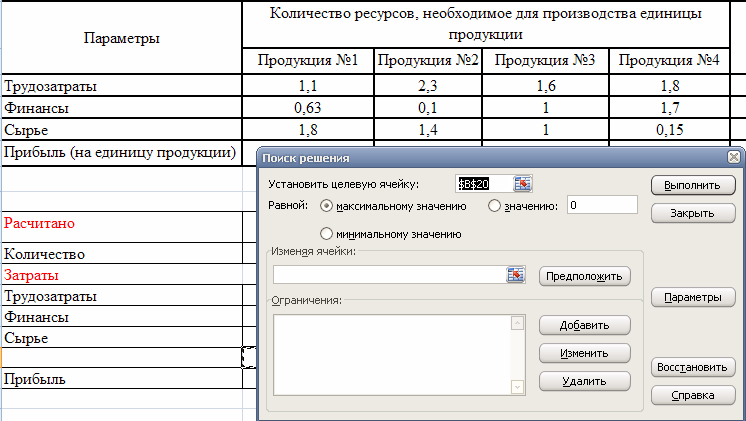Open the Параметры settings
Image resolution: width=746 pixels, height=421 pixels.
693,297
